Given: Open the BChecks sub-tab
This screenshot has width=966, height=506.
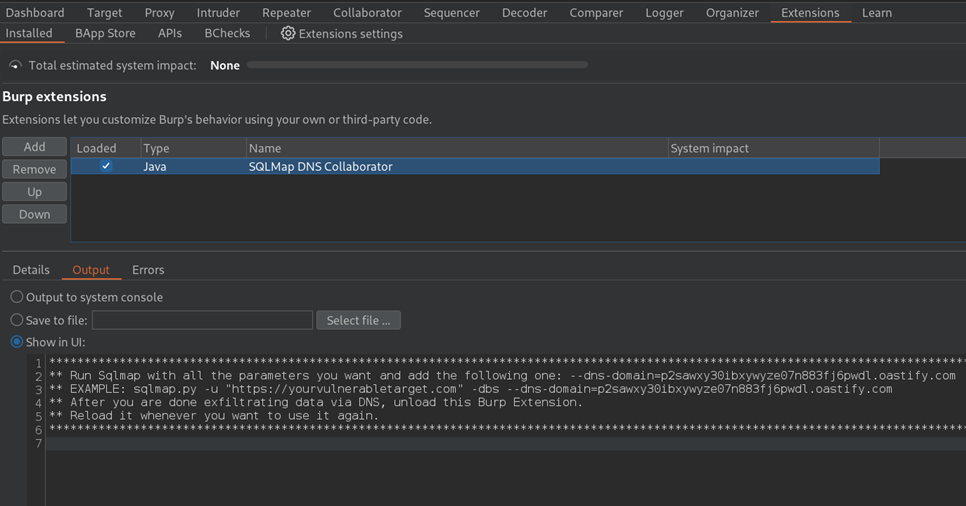Looking at the screenshot, I should point(227,33).
